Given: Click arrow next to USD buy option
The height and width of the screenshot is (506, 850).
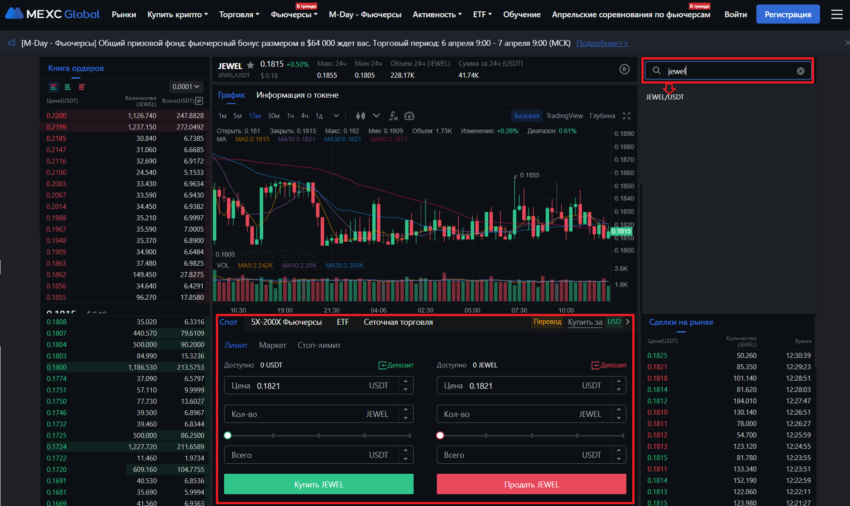Looking at the screenshot, I should (628, 322).
